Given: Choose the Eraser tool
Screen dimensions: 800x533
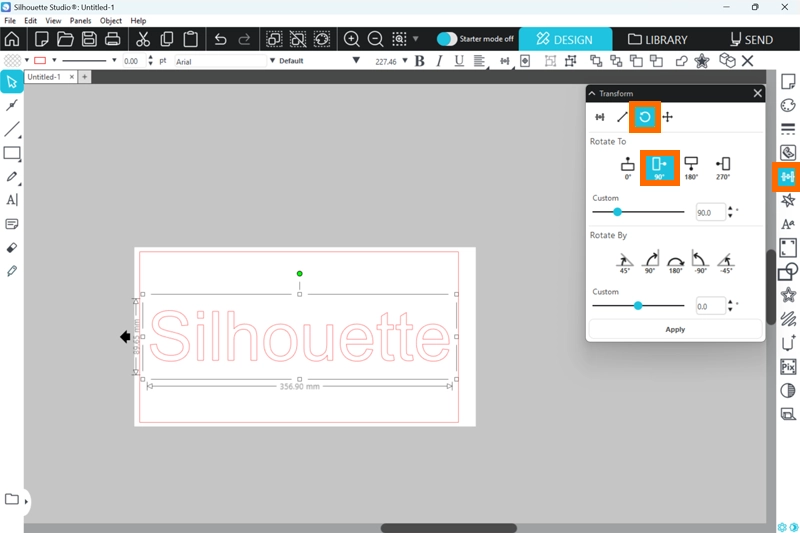Looking at the screenshot, I should tap(12, 247).
